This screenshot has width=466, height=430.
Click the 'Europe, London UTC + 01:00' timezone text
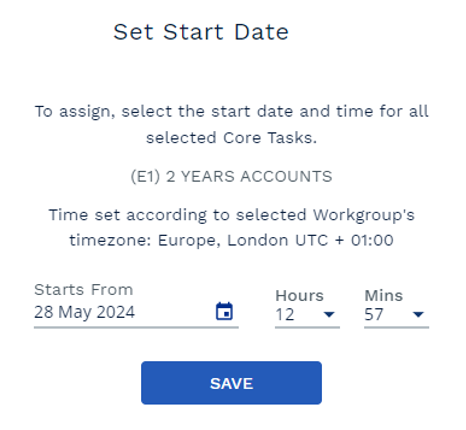(276, 240)
